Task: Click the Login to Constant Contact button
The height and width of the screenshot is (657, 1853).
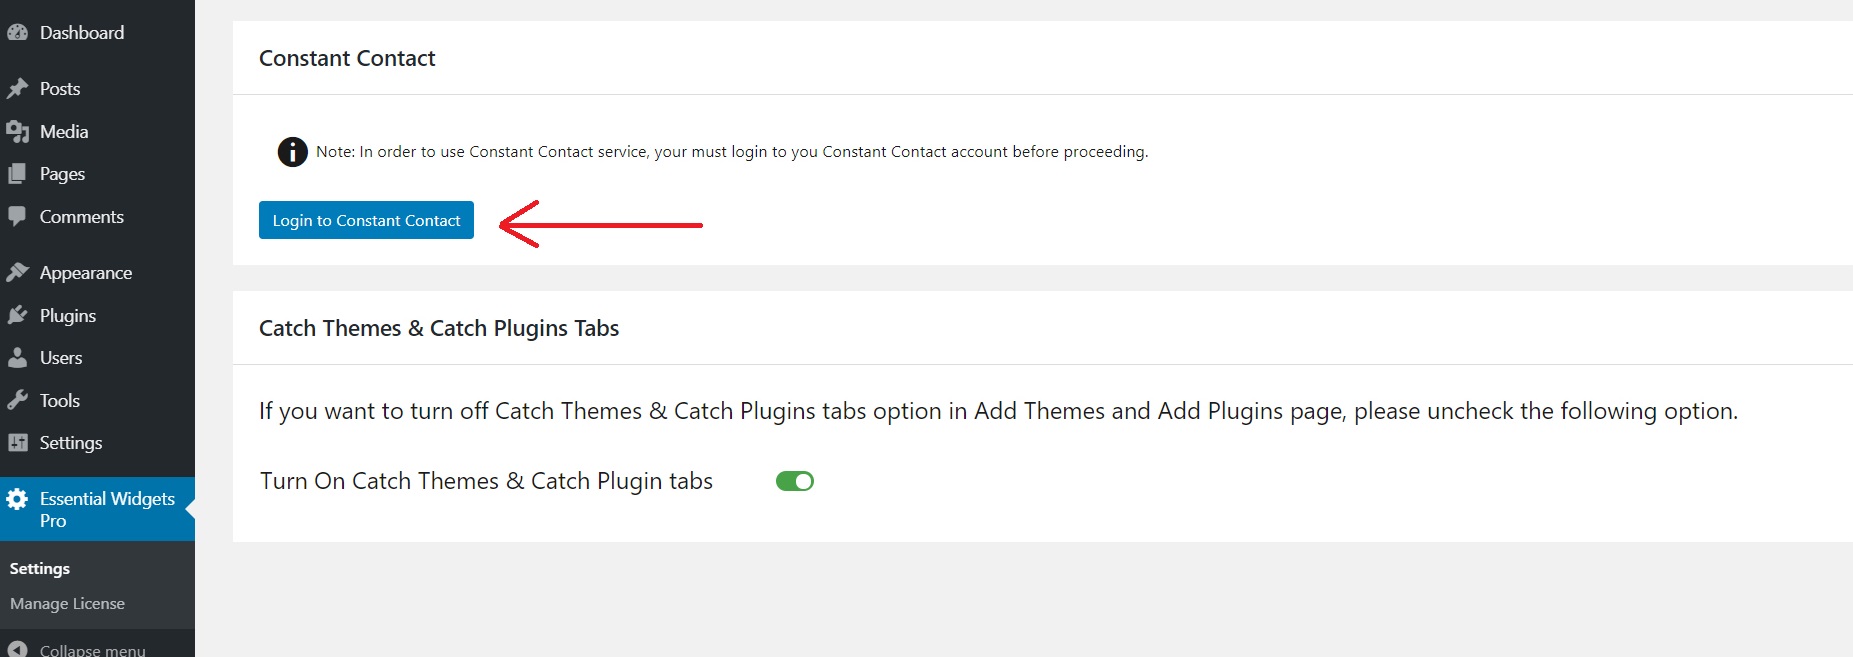Action: [366, 220]
